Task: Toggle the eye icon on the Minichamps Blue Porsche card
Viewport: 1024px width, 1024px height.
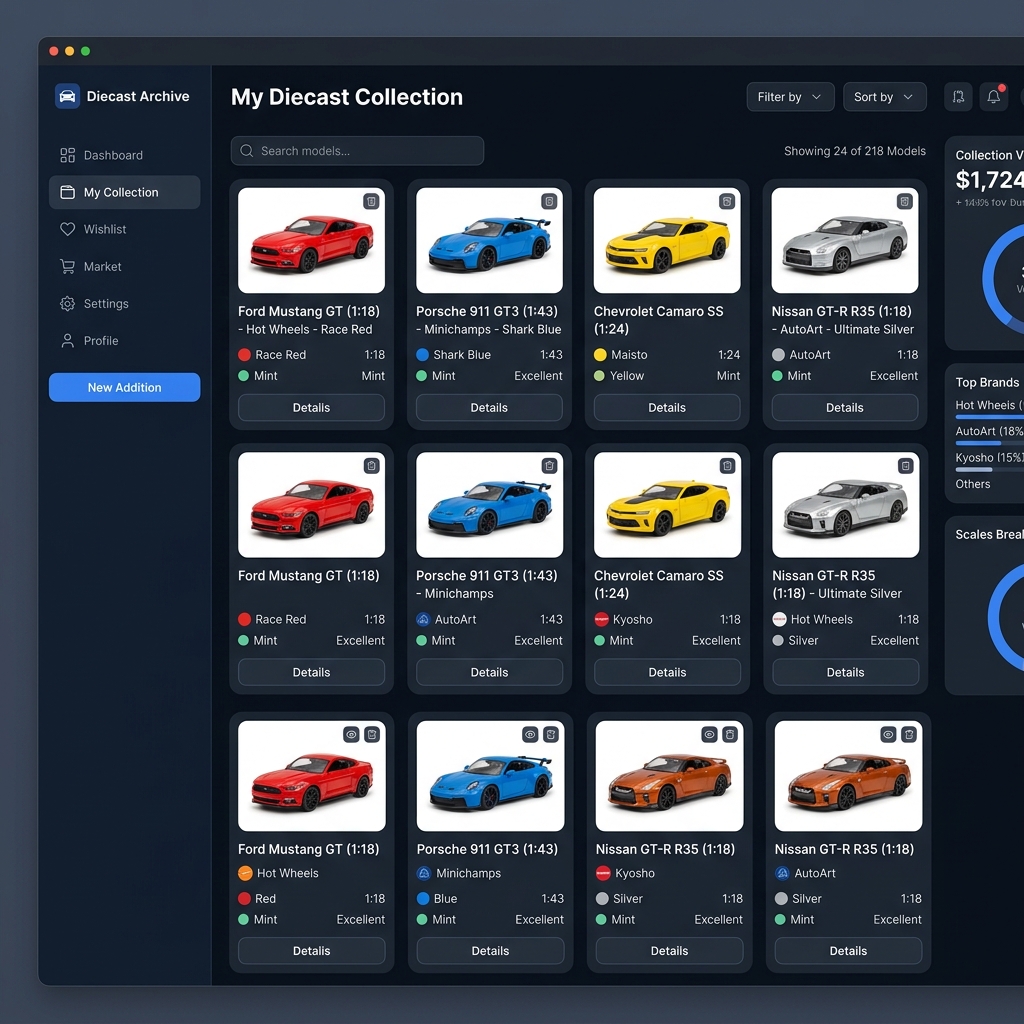Action: pyautogui.click(x=530, y=734)
